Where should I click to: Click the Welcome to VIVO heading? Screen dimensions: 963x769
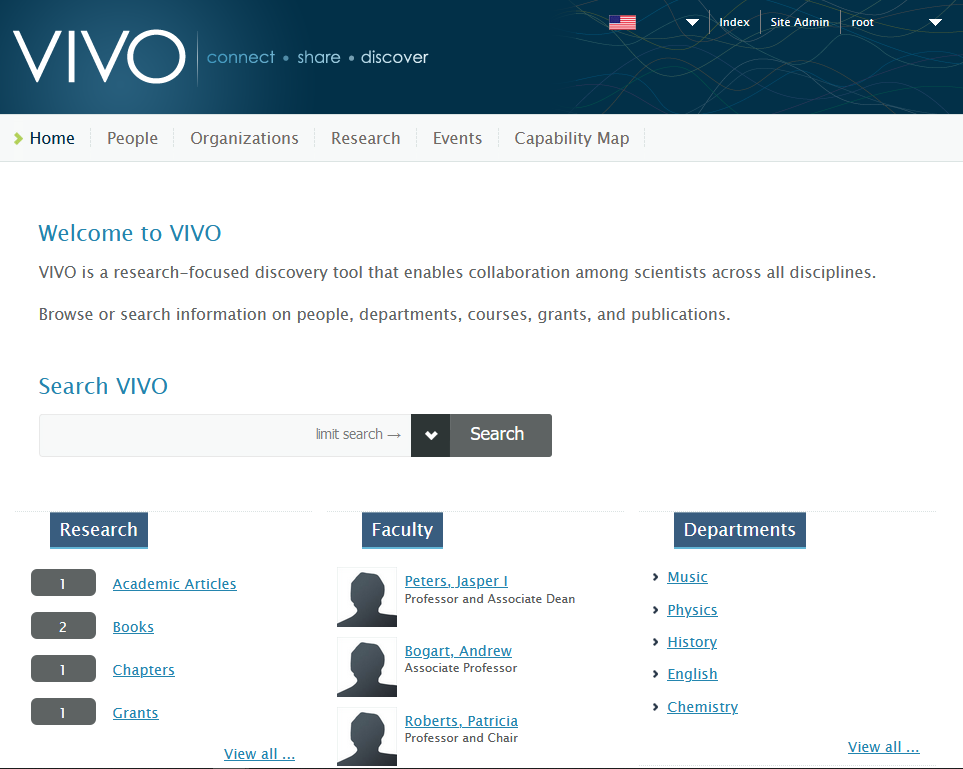[x=130, y=233]
